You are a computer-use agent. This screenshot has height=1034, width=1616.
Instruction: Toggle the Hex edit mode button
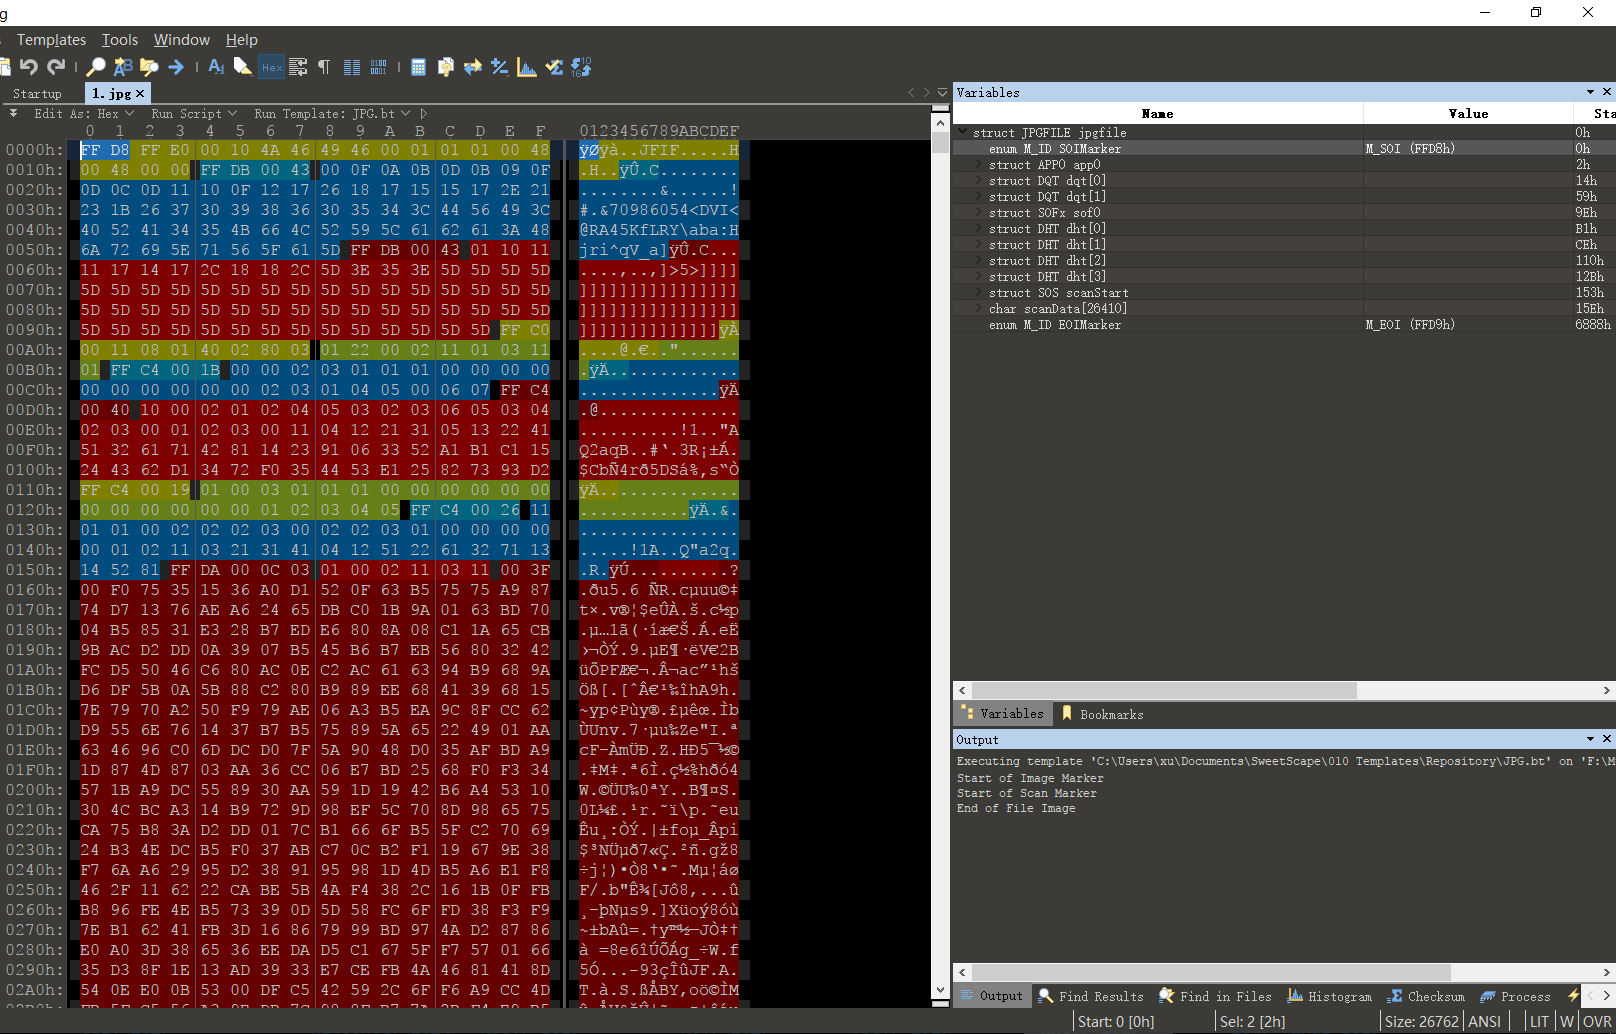pyautogui.click(x=271, y=67)
